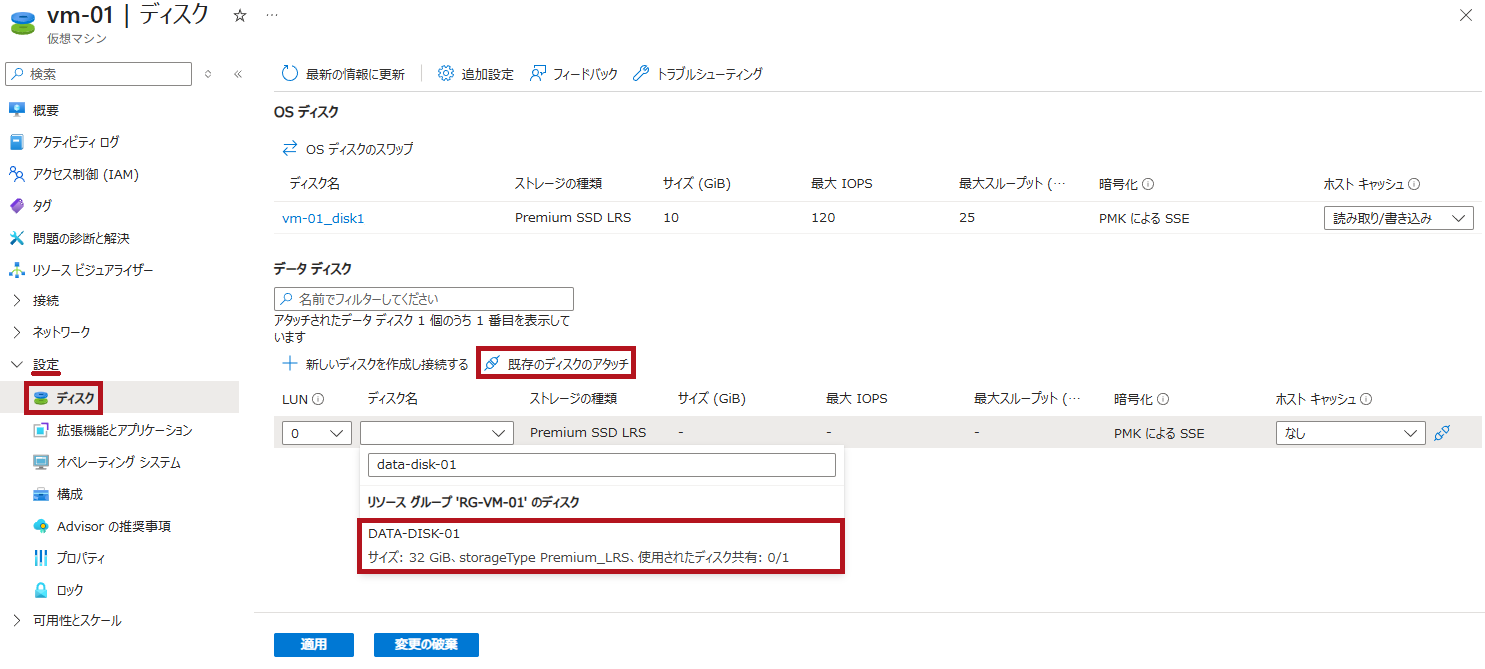Open the LUN dropdown showing 0
1485x669 pixels.
coord(316,433)
